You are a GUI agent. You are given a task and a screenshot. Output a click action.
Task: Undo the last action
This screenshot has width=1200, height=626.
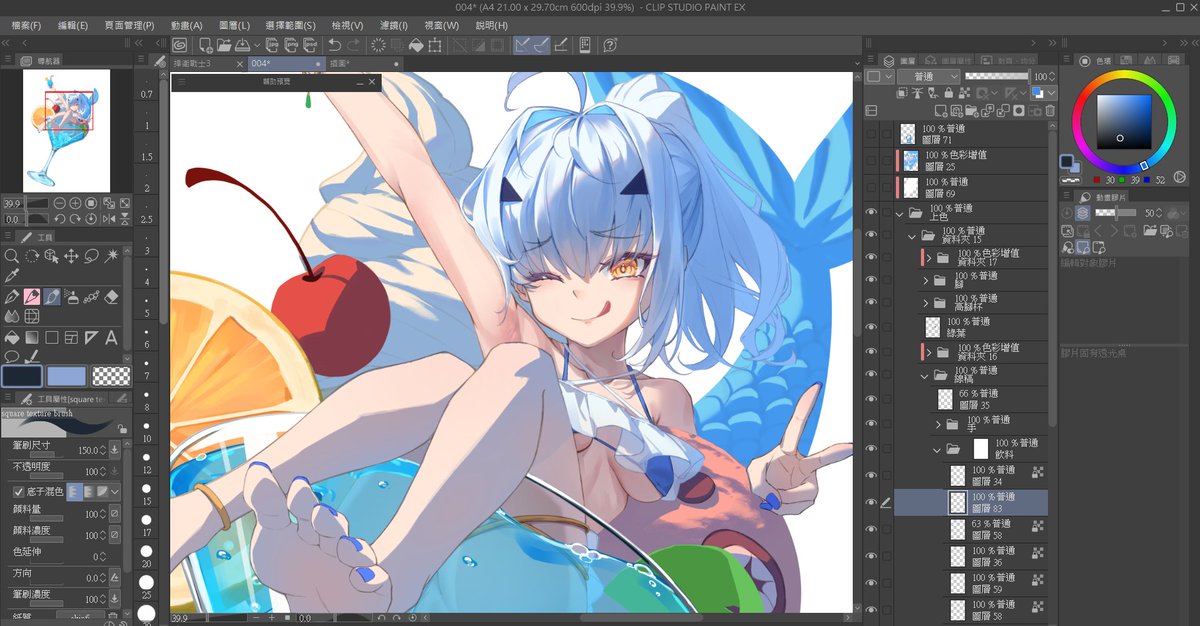[x=335, y=45]
